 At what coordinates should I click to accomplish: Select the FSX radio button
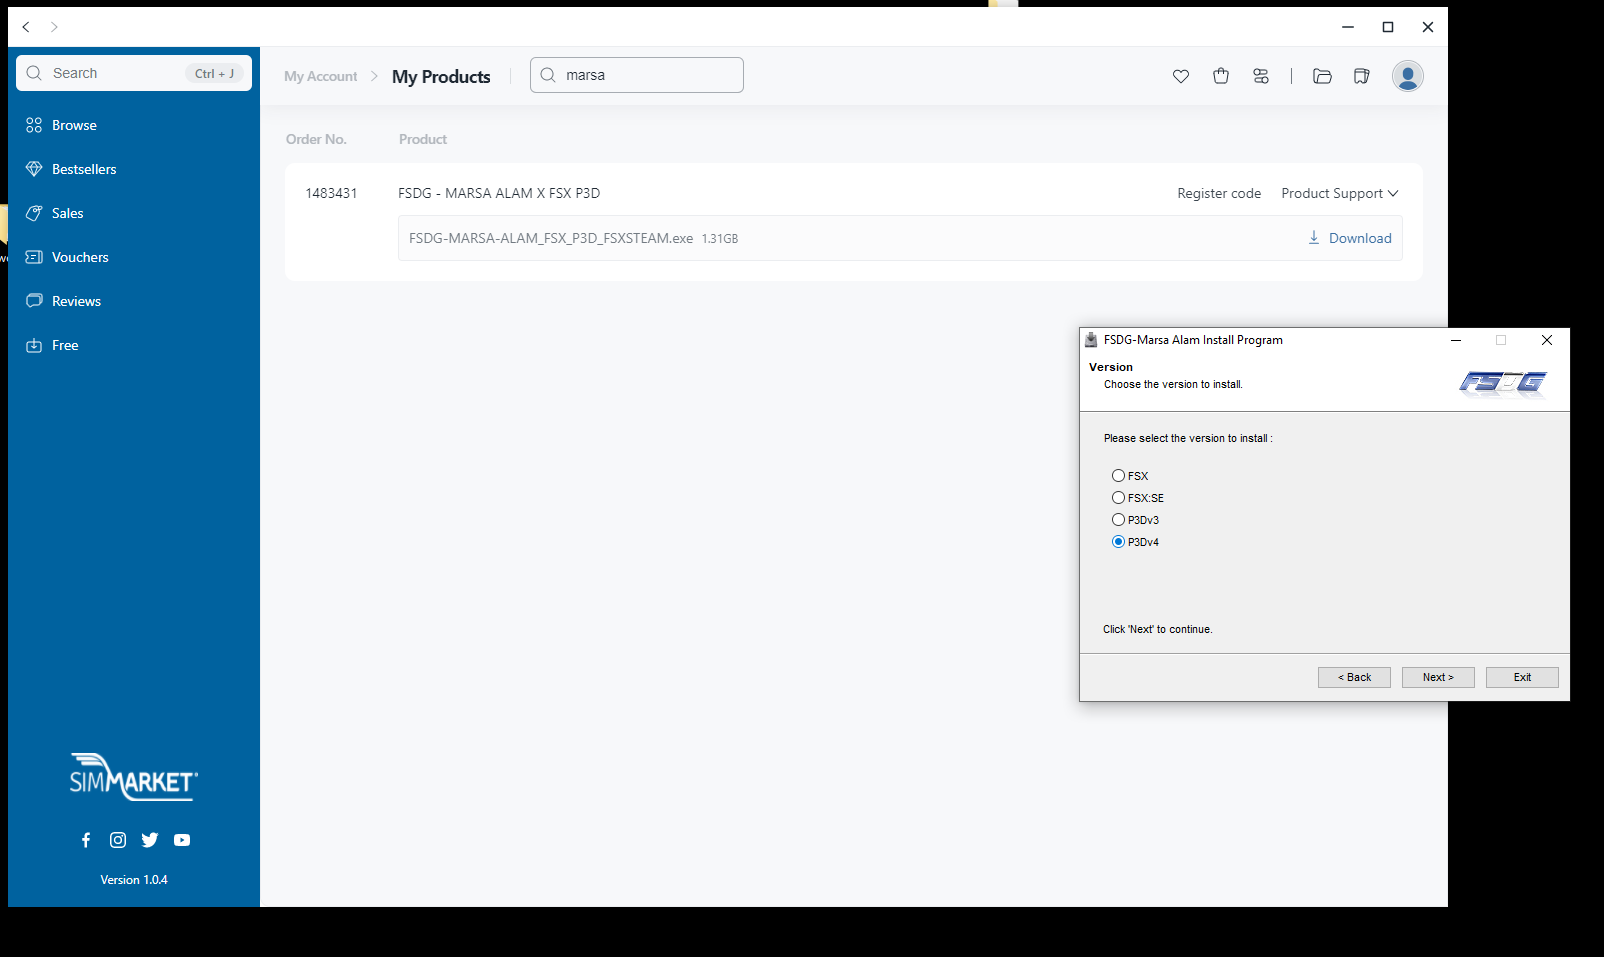click(1118, 476)
